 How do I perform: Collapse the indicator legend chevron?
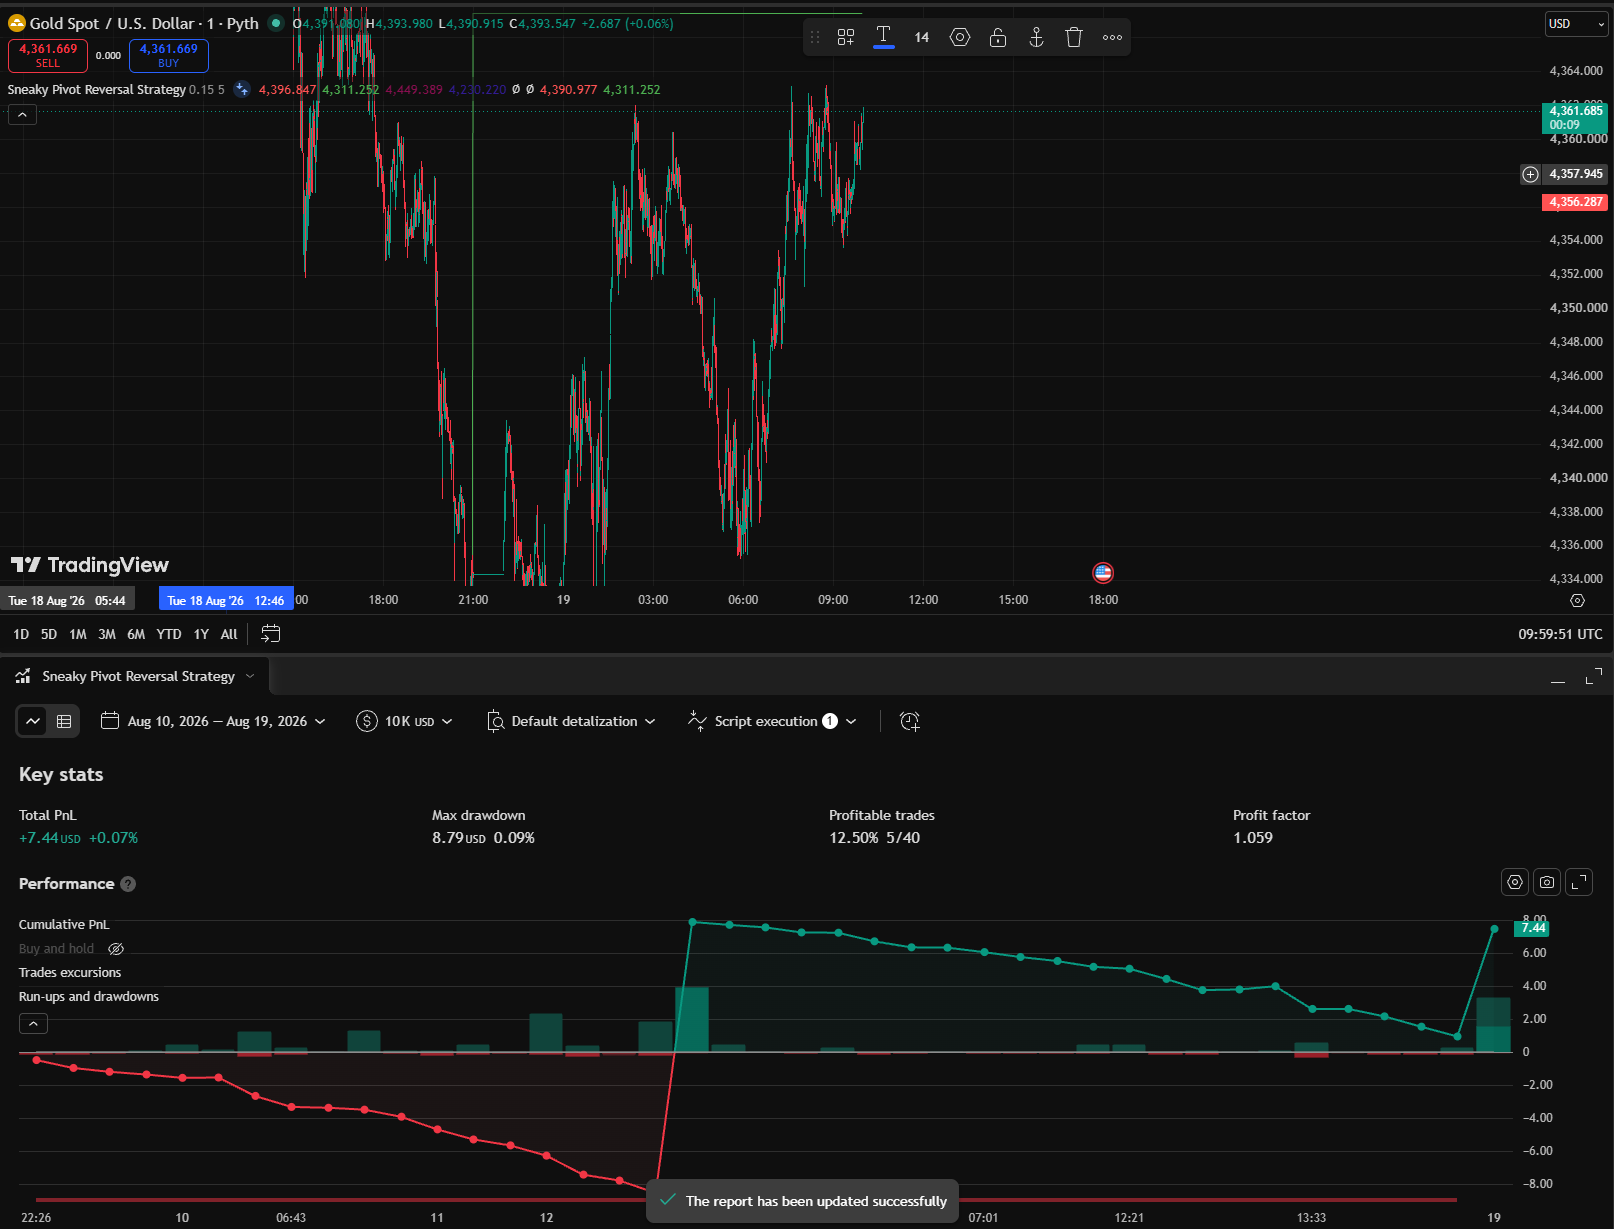point(22,115)
